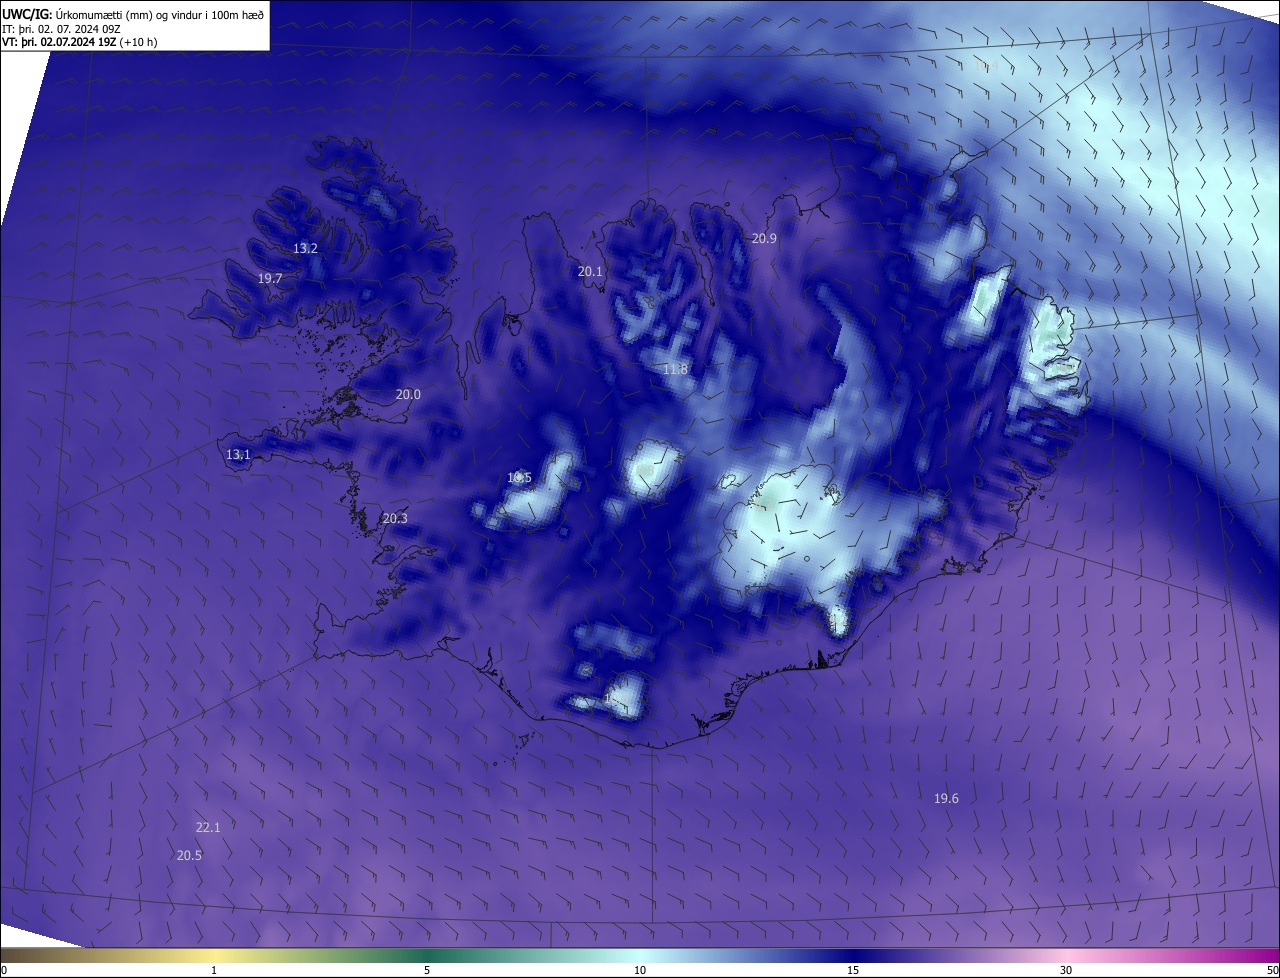Click the 20.5 value label
Screen dimensions: 1280x978
[x=189, y=855]
